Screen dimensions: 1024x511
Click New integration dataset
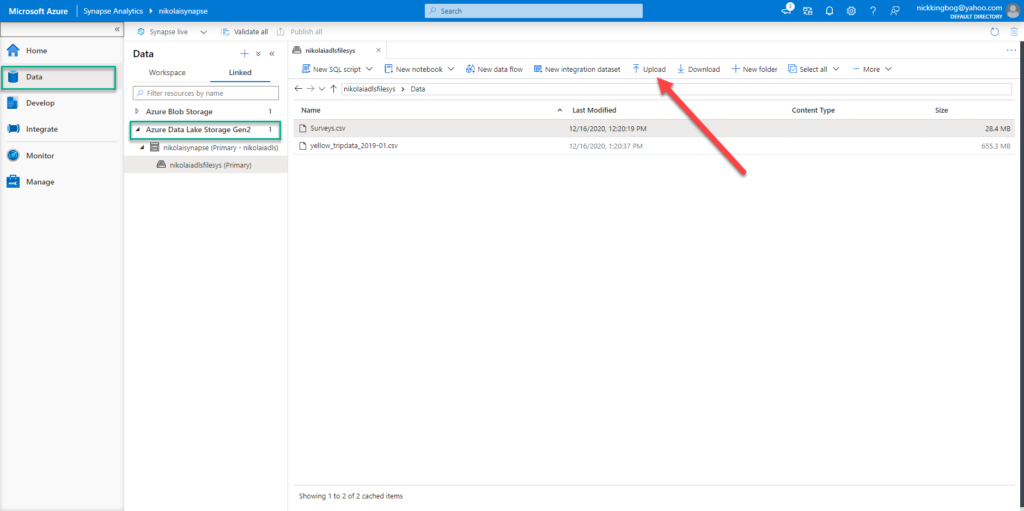click(x=577, y=69)
